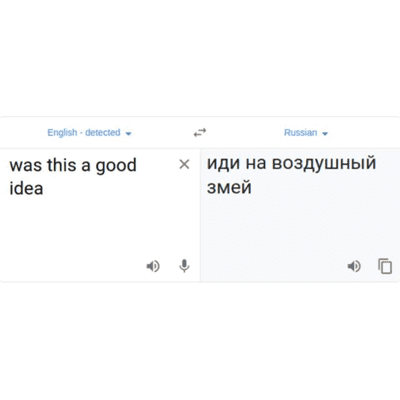
Task: Copy the Russian translation
Action: tap(385, 266)
